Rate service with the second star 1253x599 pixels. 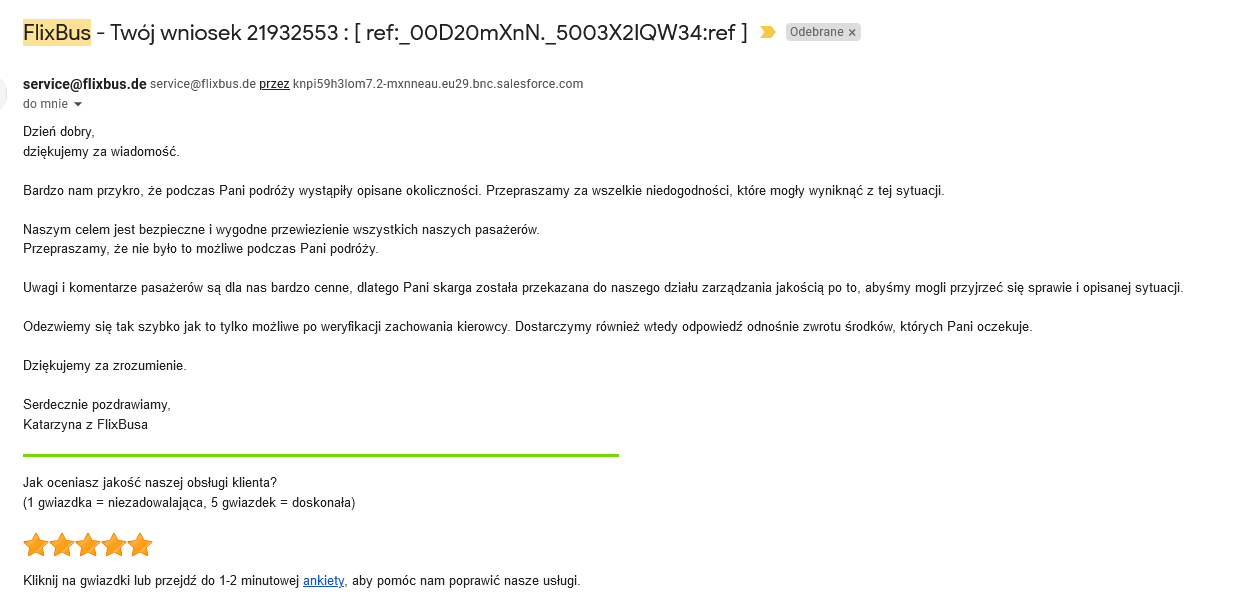62,545
